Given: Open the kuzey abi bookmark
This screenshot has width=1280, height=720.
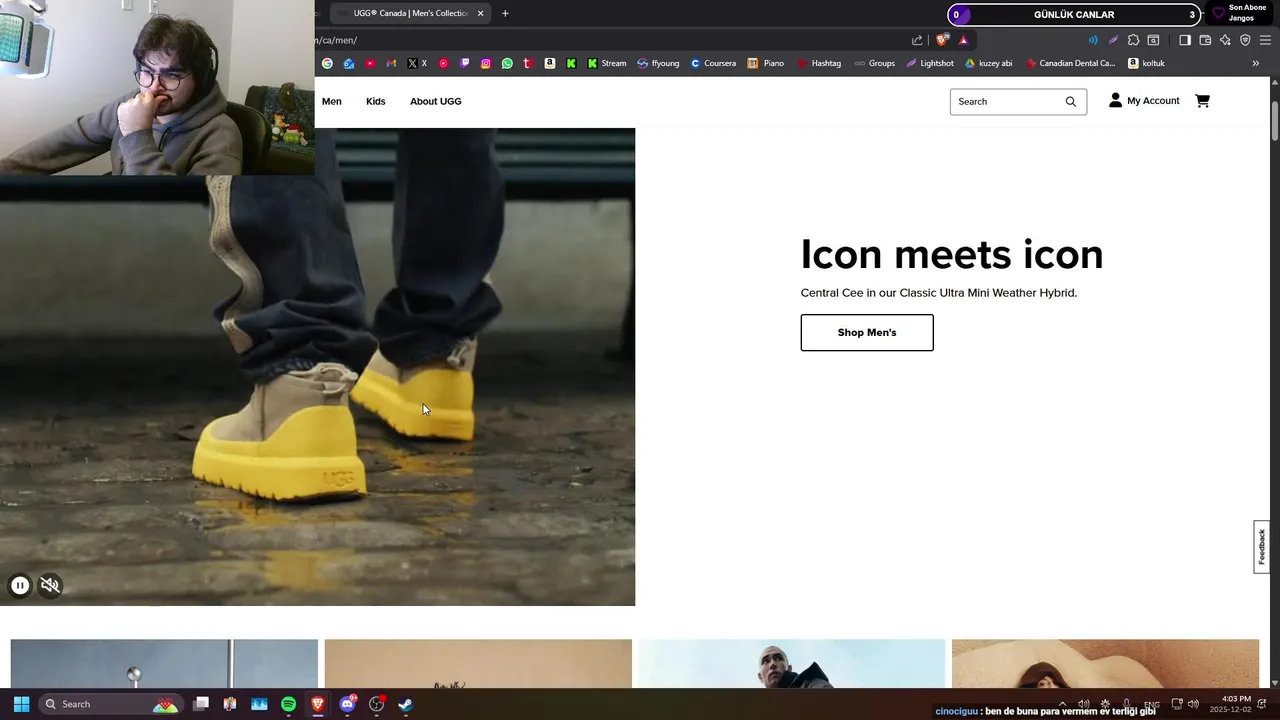Looking at the screenshot, I should point(988,63).
